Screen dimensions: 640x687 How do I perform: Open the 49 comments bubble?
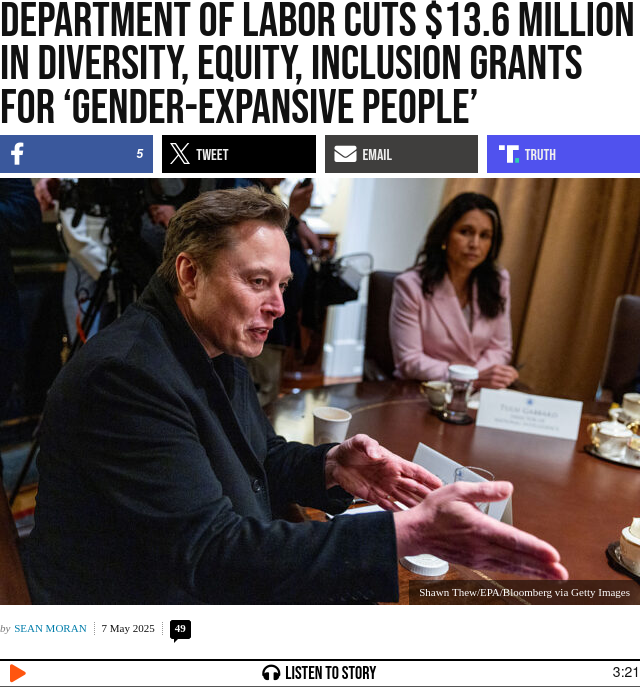(x=180, y=630)
